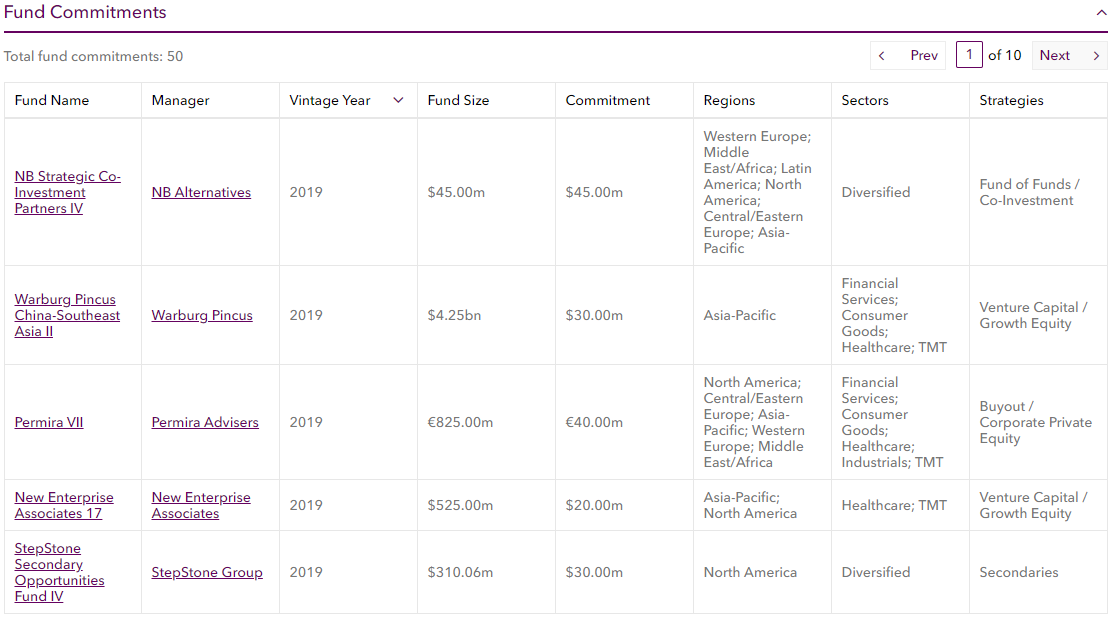This screenshot has height=622, width=1112.
Task: Click the Fund Size column header
Action: pos(458,100)
